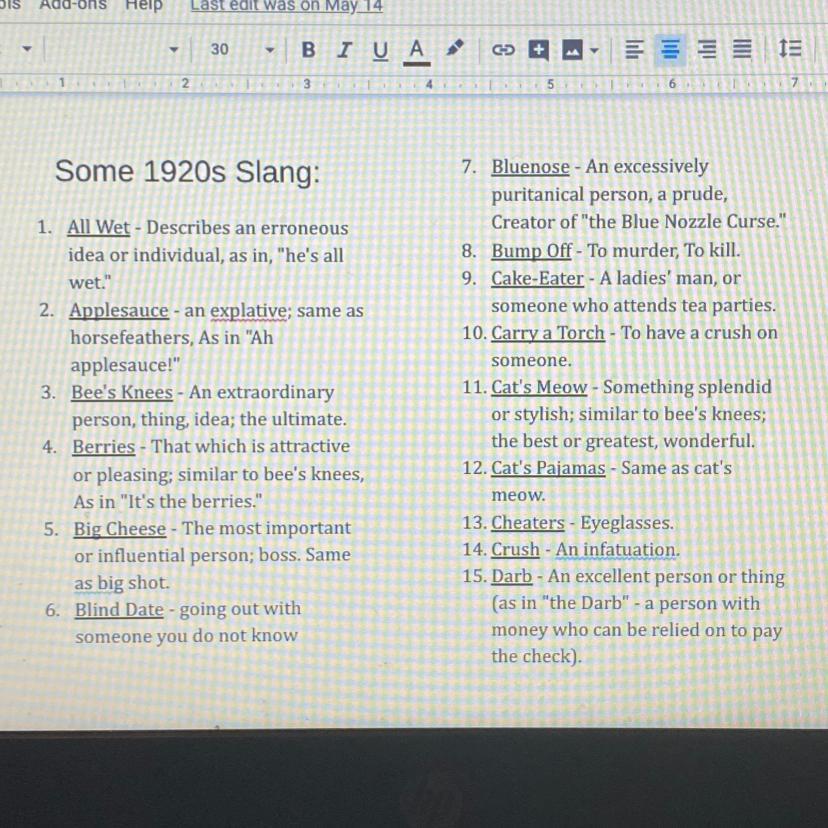This screenshot has height=828, width=828.
Task: Open the font size dropdown showing 30
Action: click(x=270, y=51)
